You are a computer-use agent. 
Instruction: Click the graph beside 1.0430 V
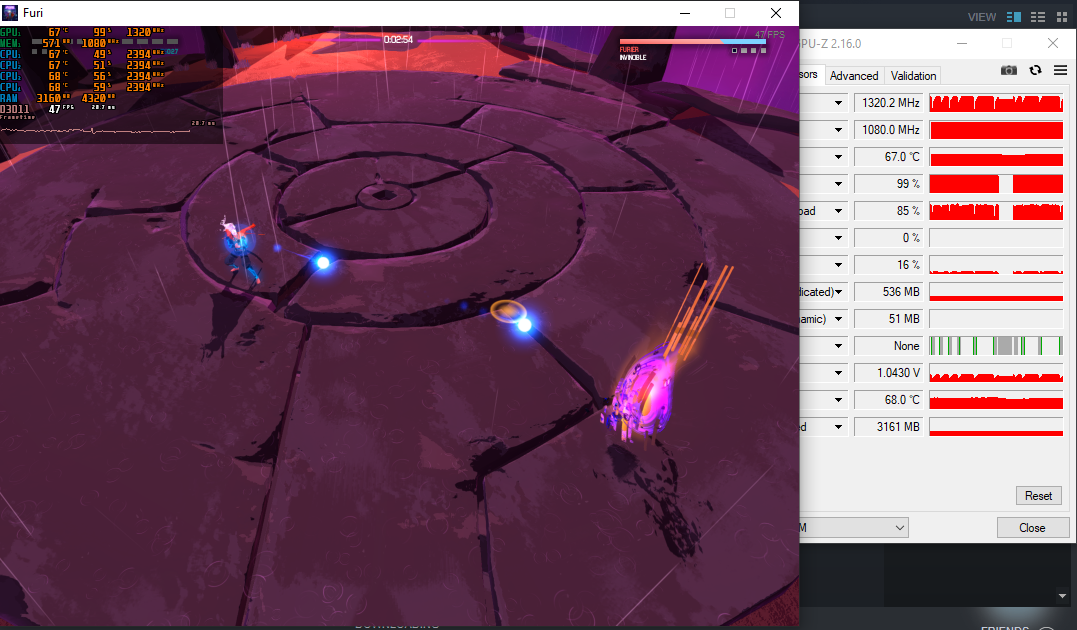(x=996, y=373)
